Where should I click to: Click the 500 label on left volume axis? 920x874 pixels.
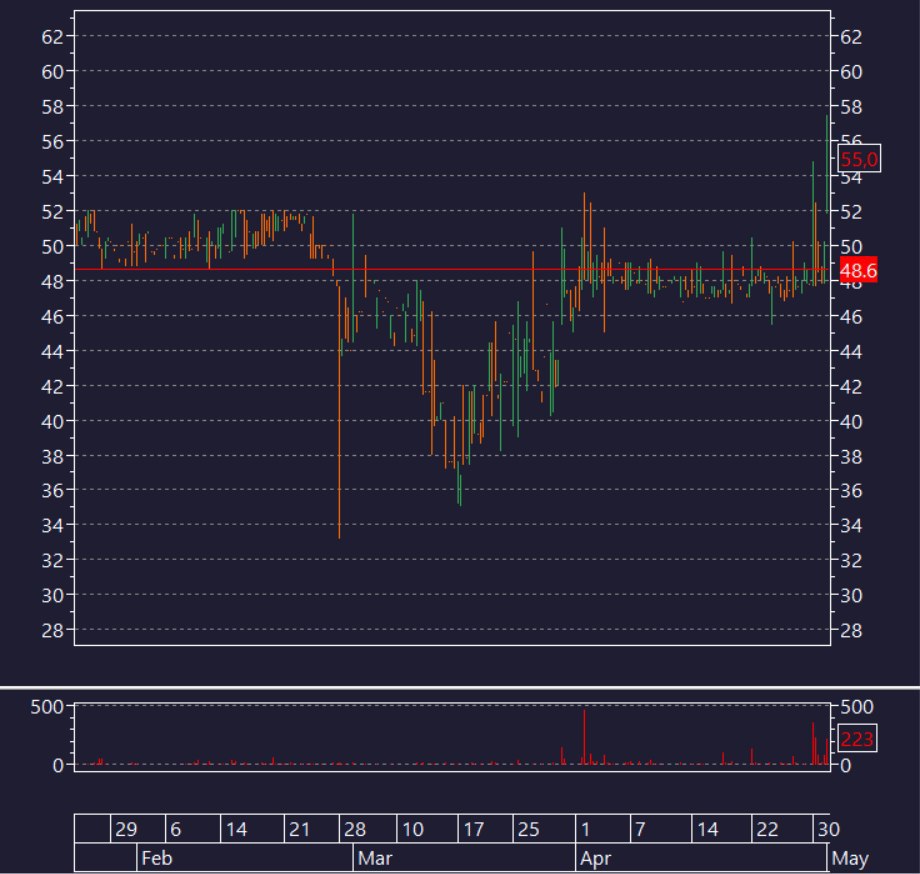47,706
